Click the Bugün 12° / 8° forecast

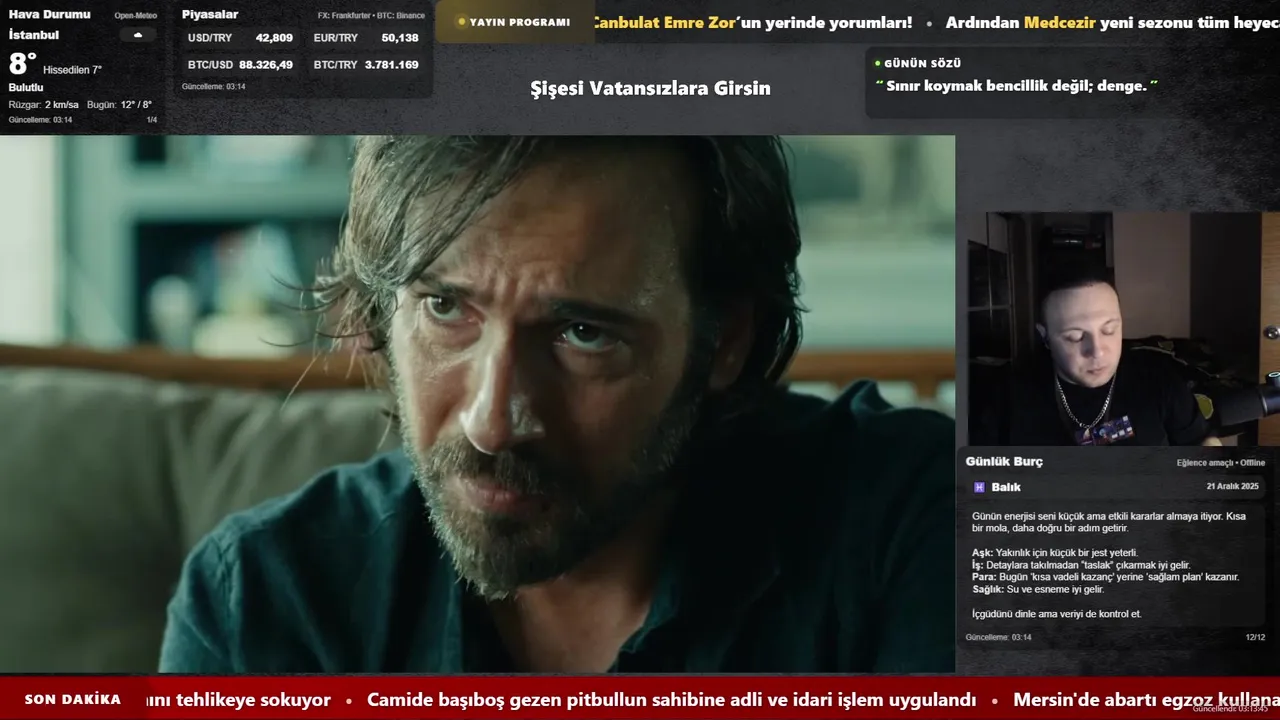coord(119,104)
